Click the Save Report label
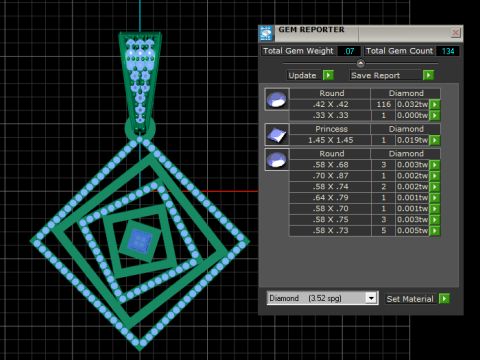This screenshot has width=480, height=360. tap(375, 75)
